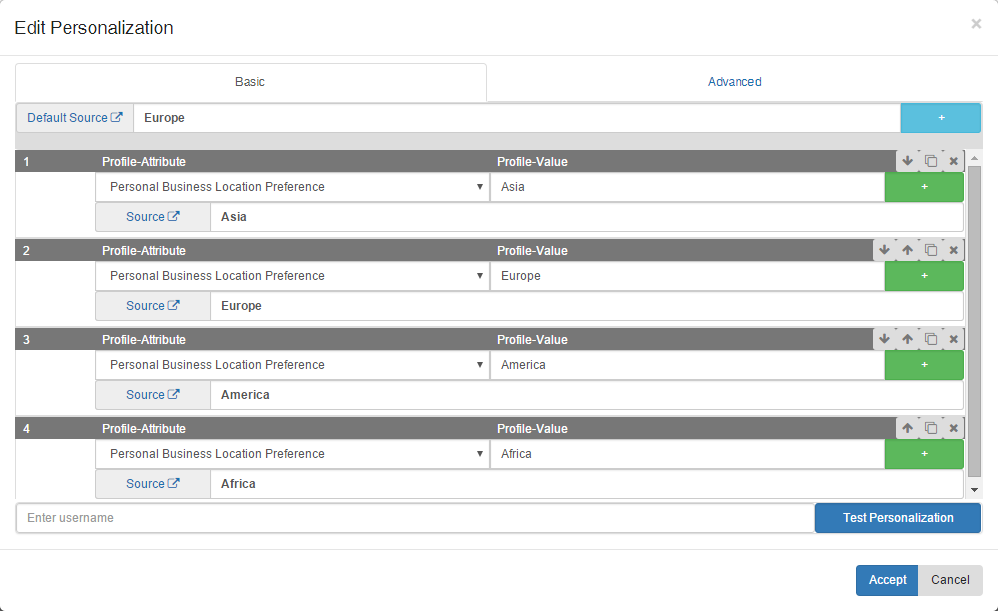Focus the Enter username field

pyautogui.click(x=415, y=518)
